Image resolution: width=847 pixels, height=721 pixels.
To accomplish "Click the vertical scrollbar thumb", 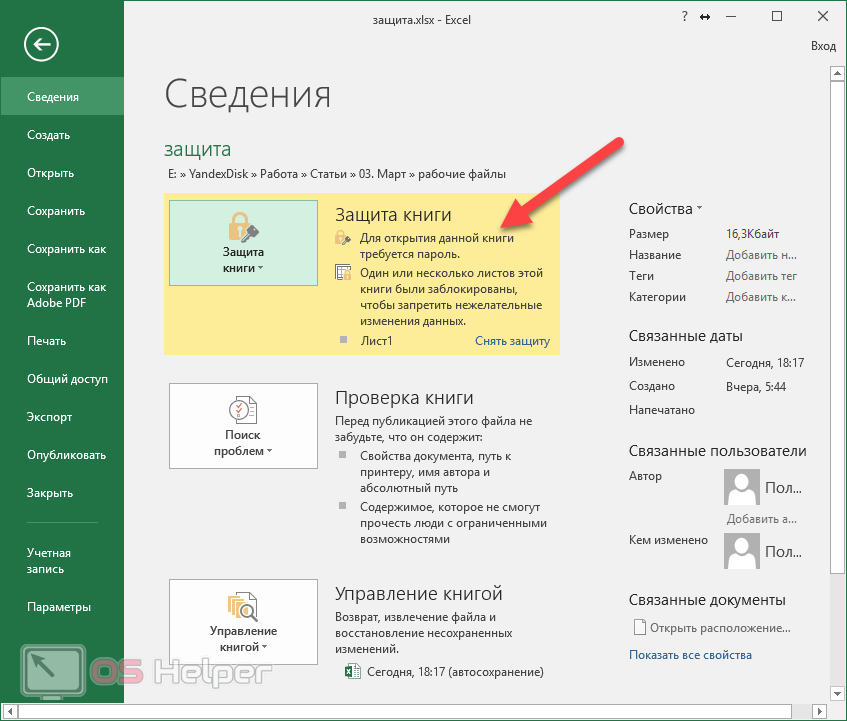I will (x=837, y=327).
